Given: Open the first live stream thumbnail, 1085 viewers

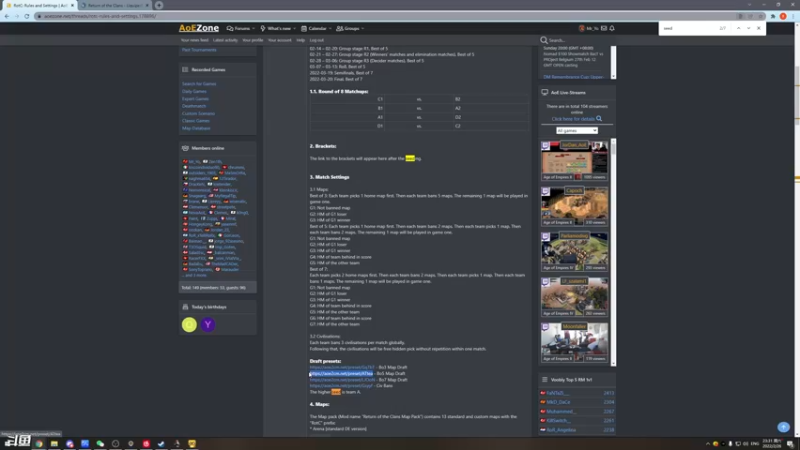Looking at the screenshot, I should click(x=574, y=161).
